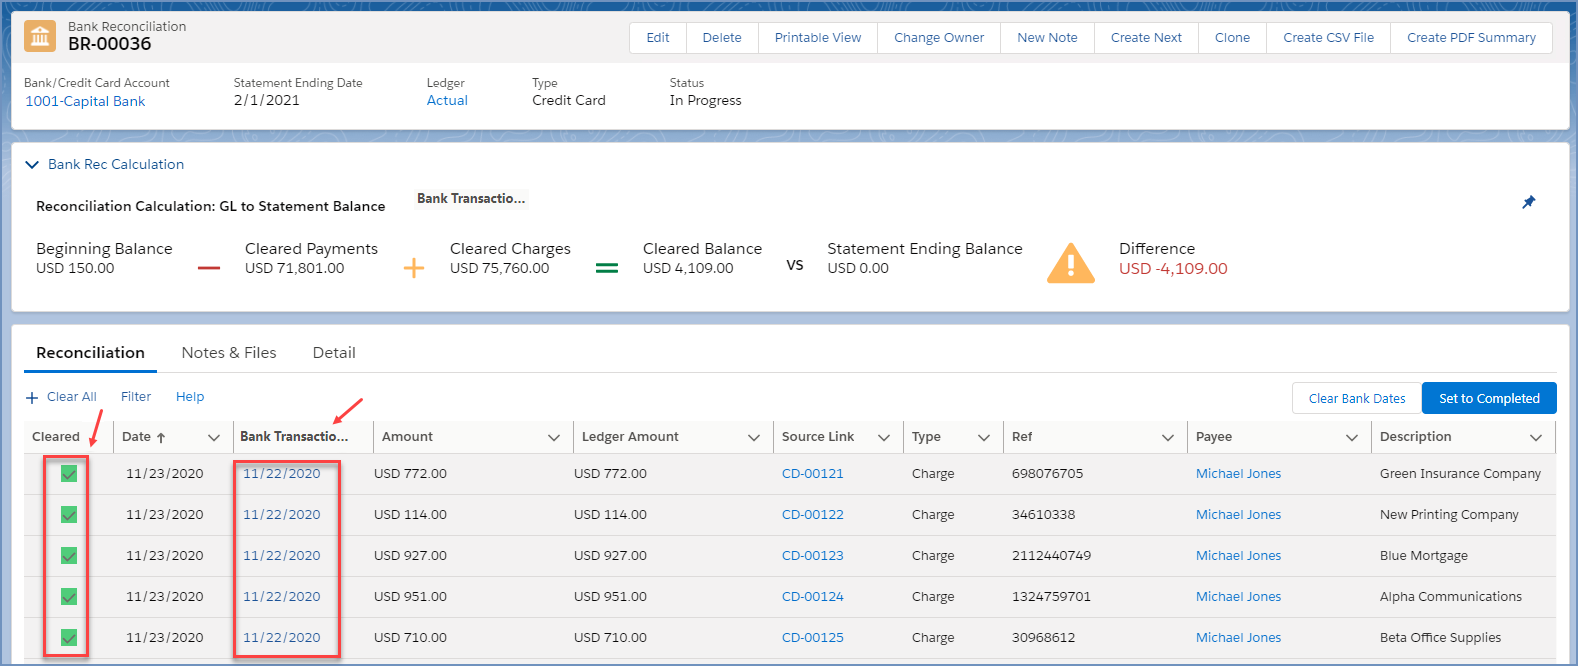Image resolution: width=1578 pixels, height=666 pixels.
Task: Open the Payee column dropdown chevron
Action: click(x=1351, y=438)
